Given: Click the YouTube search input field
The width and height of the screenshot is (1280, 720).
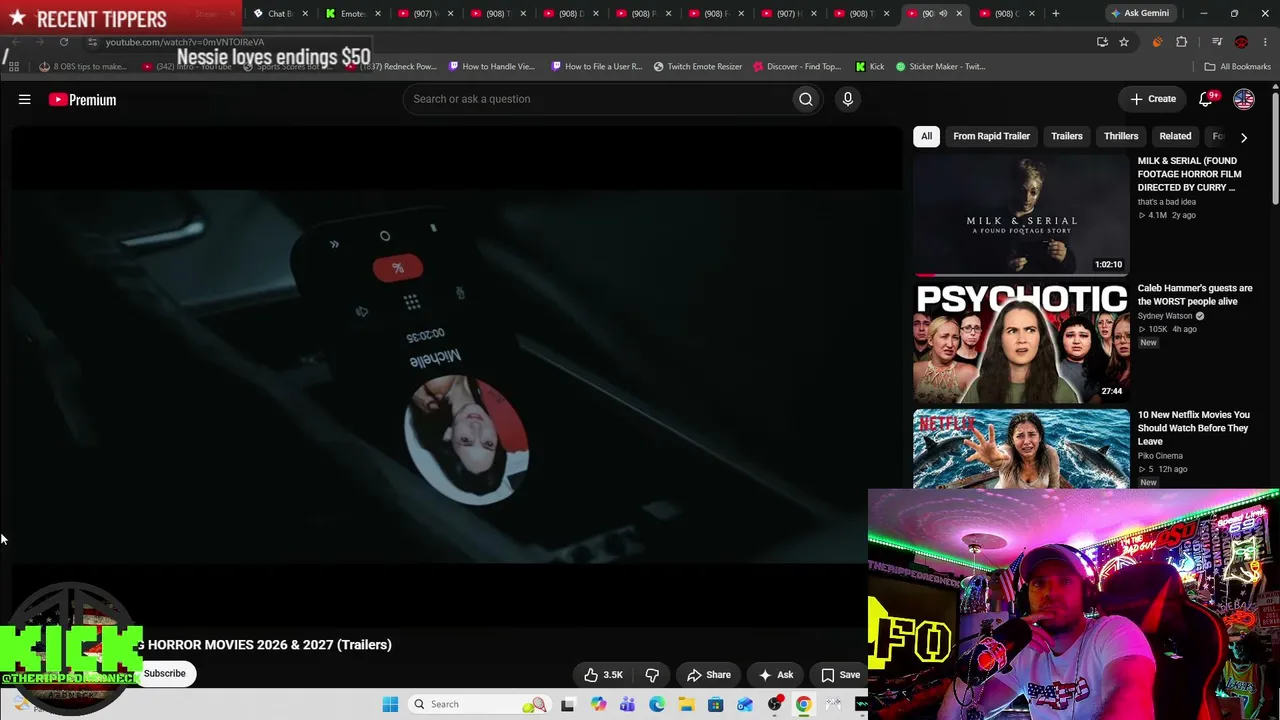Looking at the screenshot, I should pos(597,99).
